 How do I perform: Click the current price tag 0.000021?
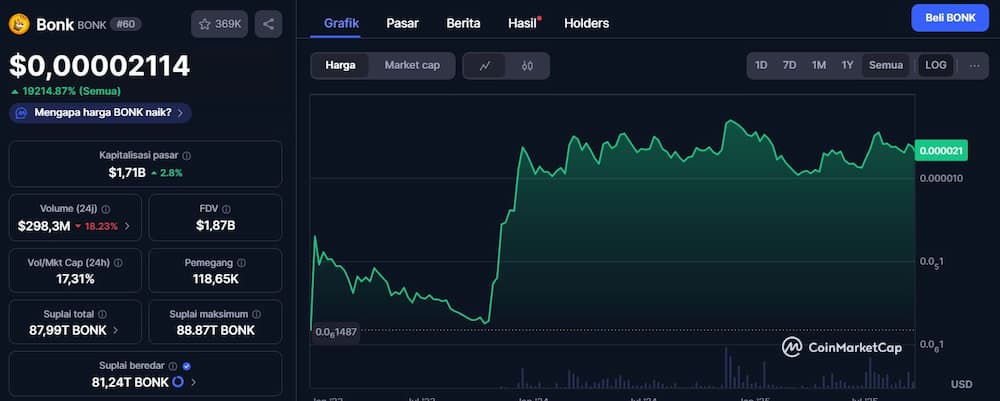click(941, 150)
